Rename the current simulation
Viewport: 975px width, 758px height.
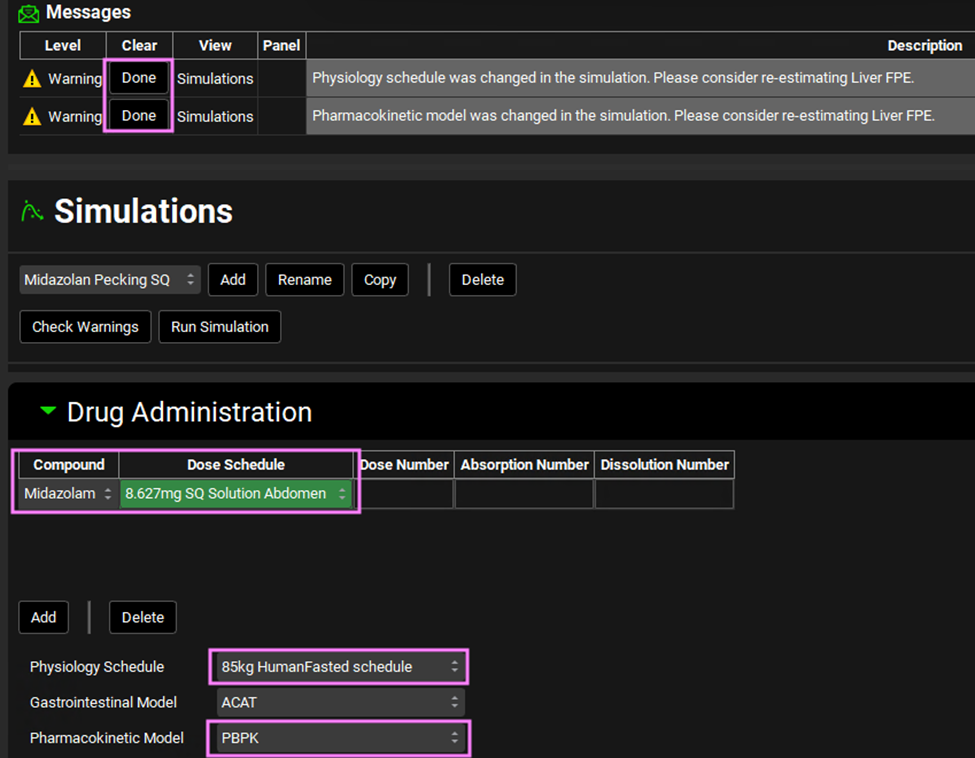(x=305, y=280)
